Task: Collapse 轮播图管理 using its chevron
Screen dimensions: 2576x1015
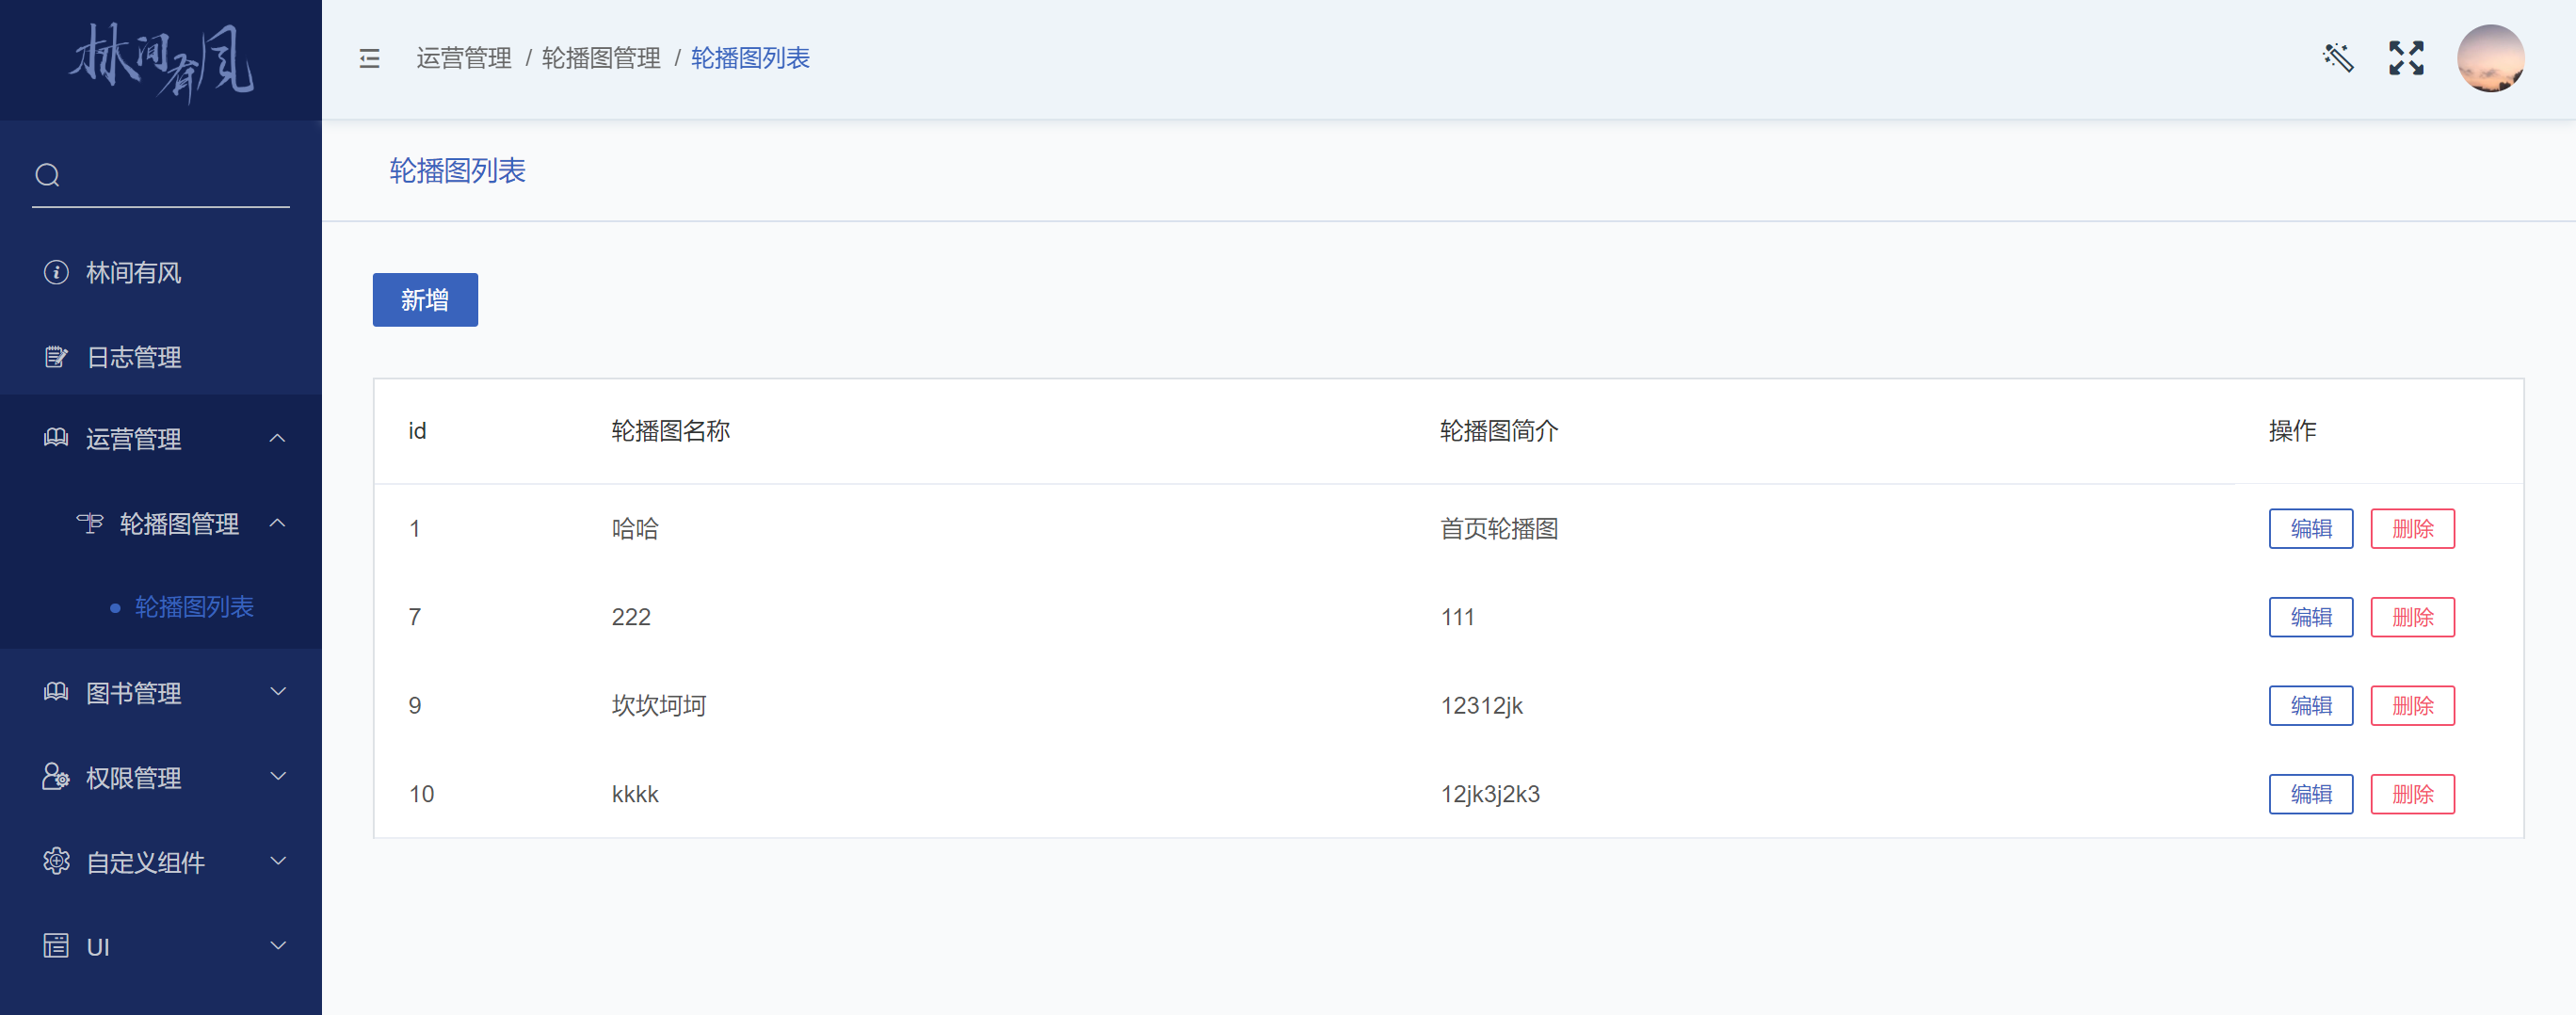Action: (x=278, y=523)
